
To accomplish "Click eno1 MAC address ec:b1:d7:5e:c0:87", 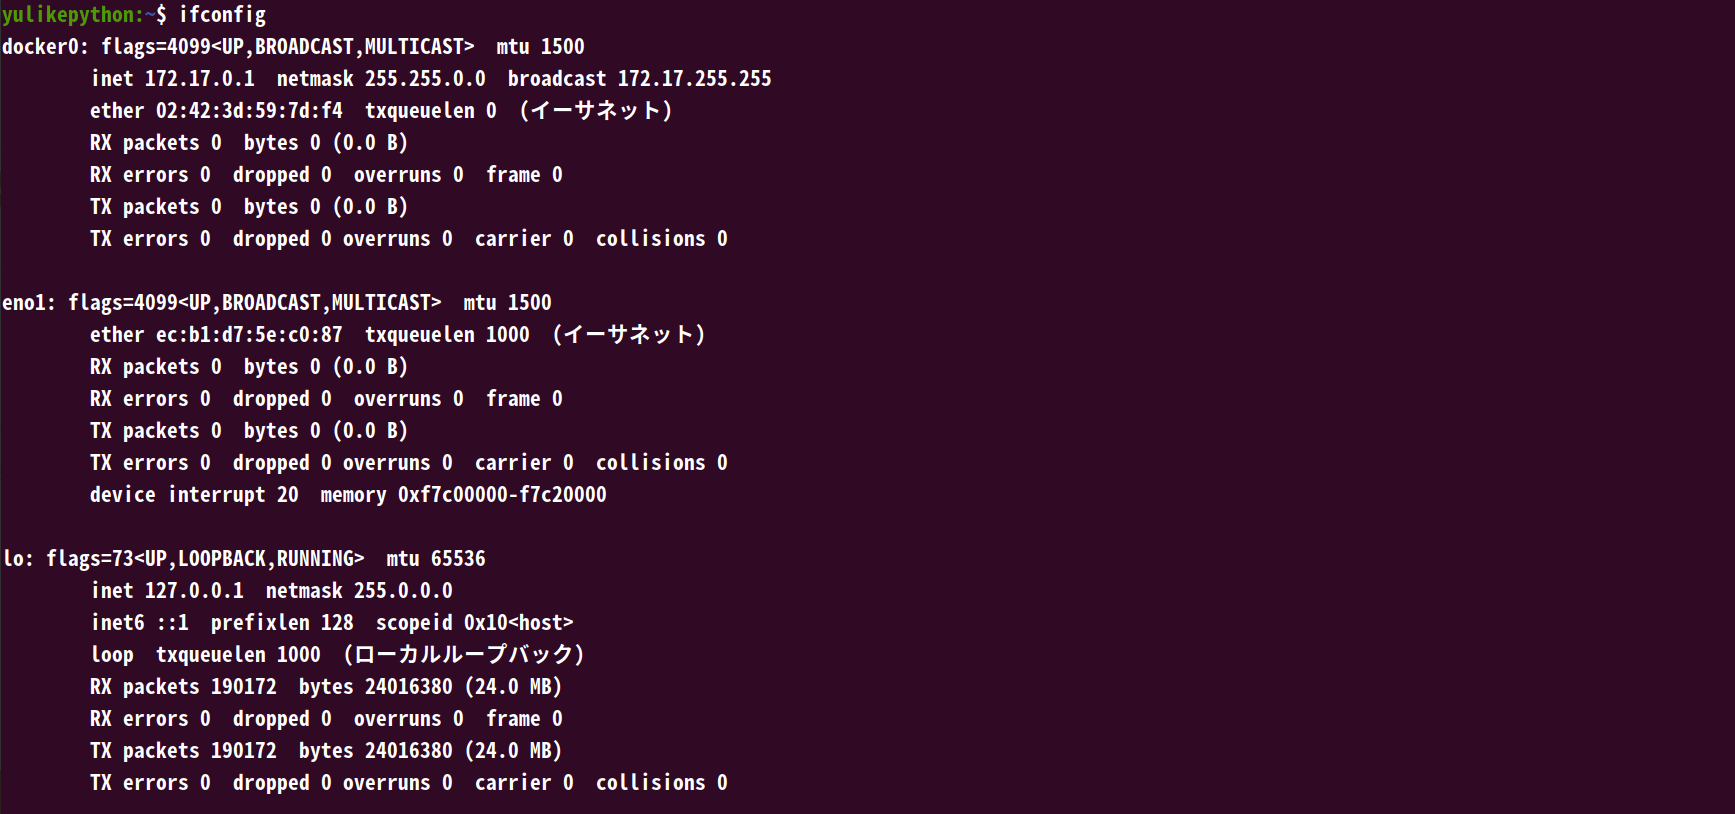I will 249,335.
